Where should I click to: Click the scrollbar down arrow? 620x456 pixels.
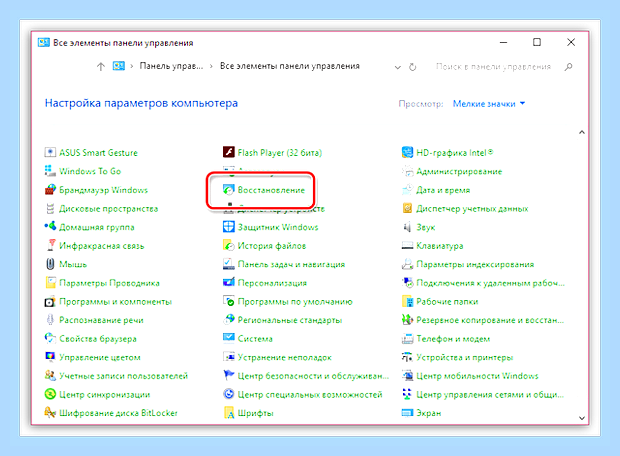(582, 418)
